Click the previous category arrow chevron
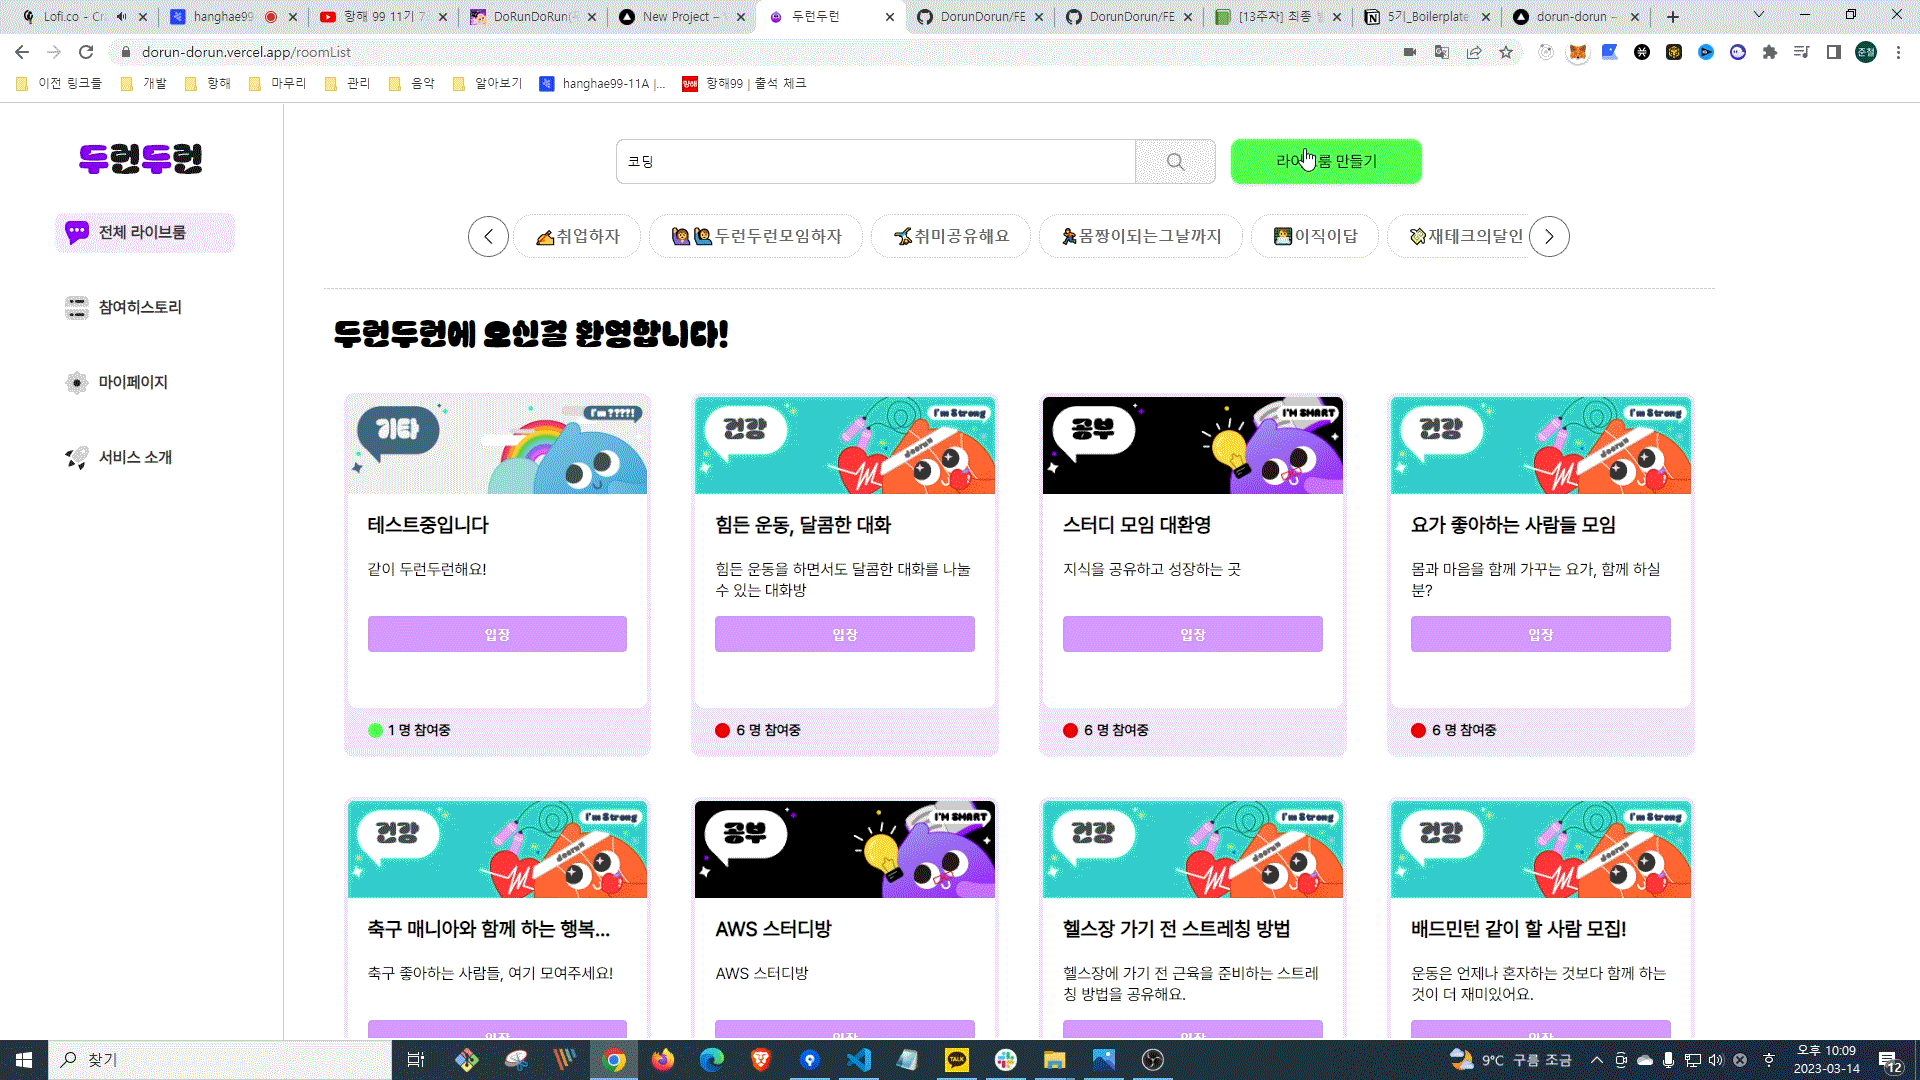The width and height of the screenshot is (1920, 1080). (x=488, y=236)
